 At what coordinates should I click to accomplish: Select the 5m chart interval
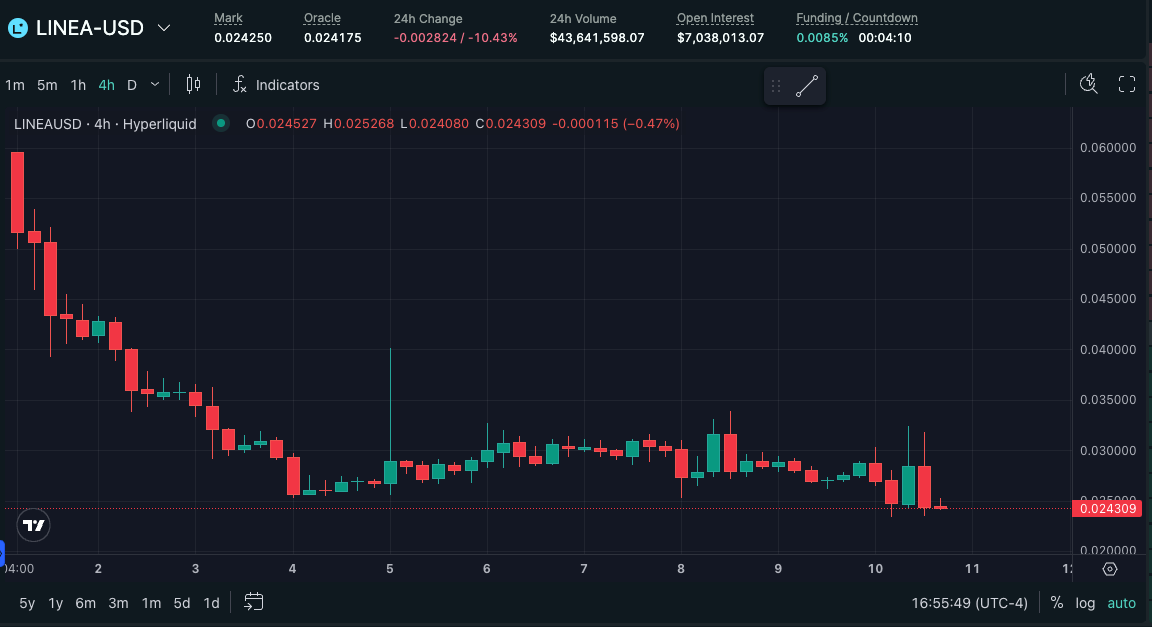pyautogui.click(x=47, y=85)
